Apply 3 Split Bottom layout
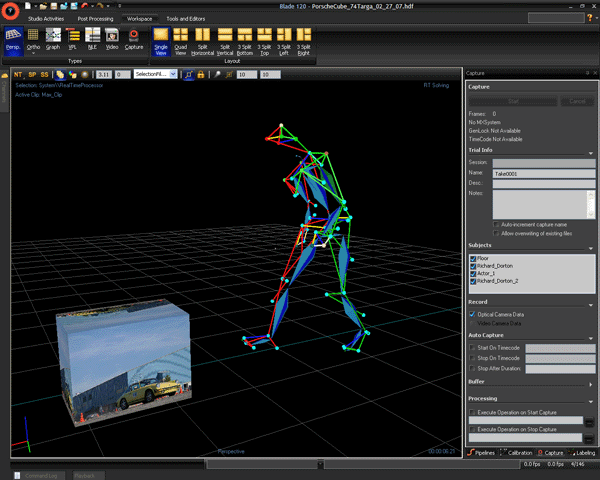 point(245,41)
